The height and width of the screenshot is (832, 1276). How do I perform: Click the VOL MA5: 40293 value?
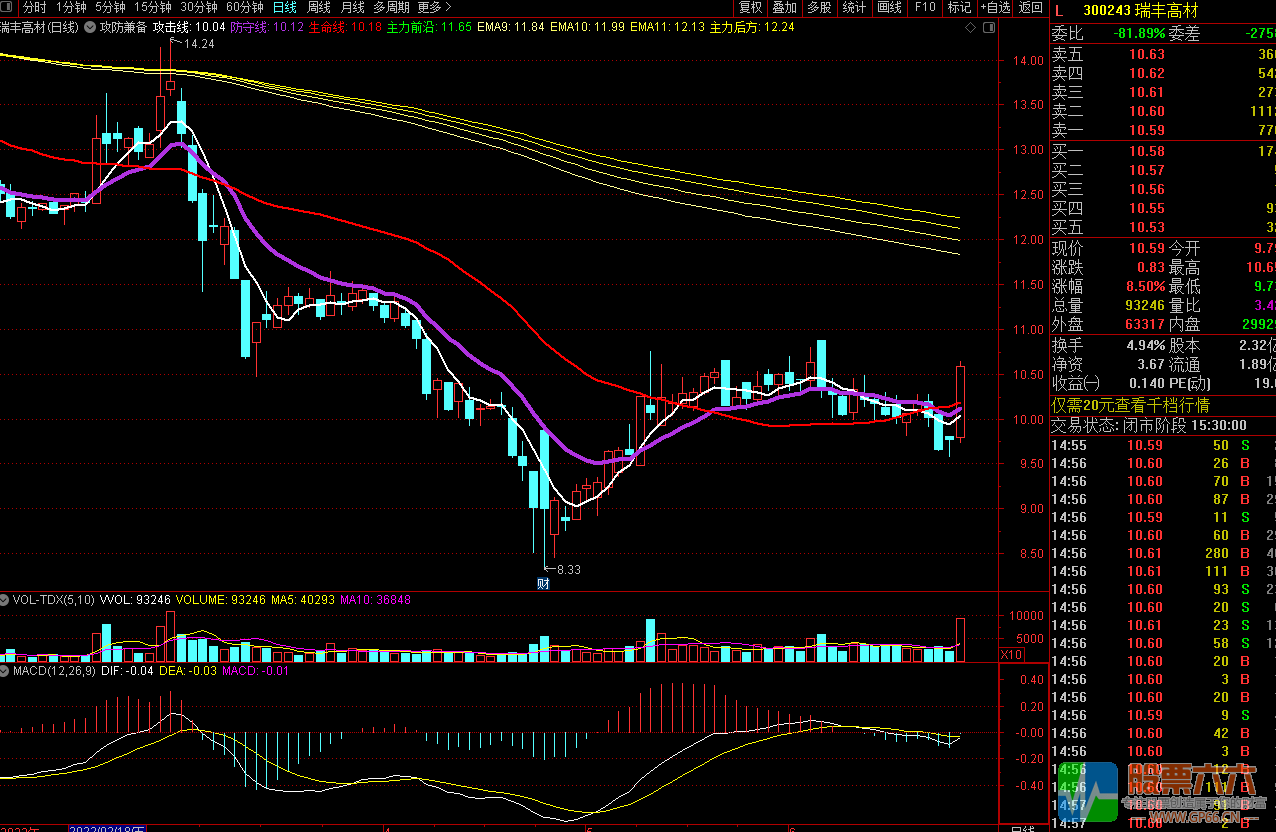click(302, 600)
